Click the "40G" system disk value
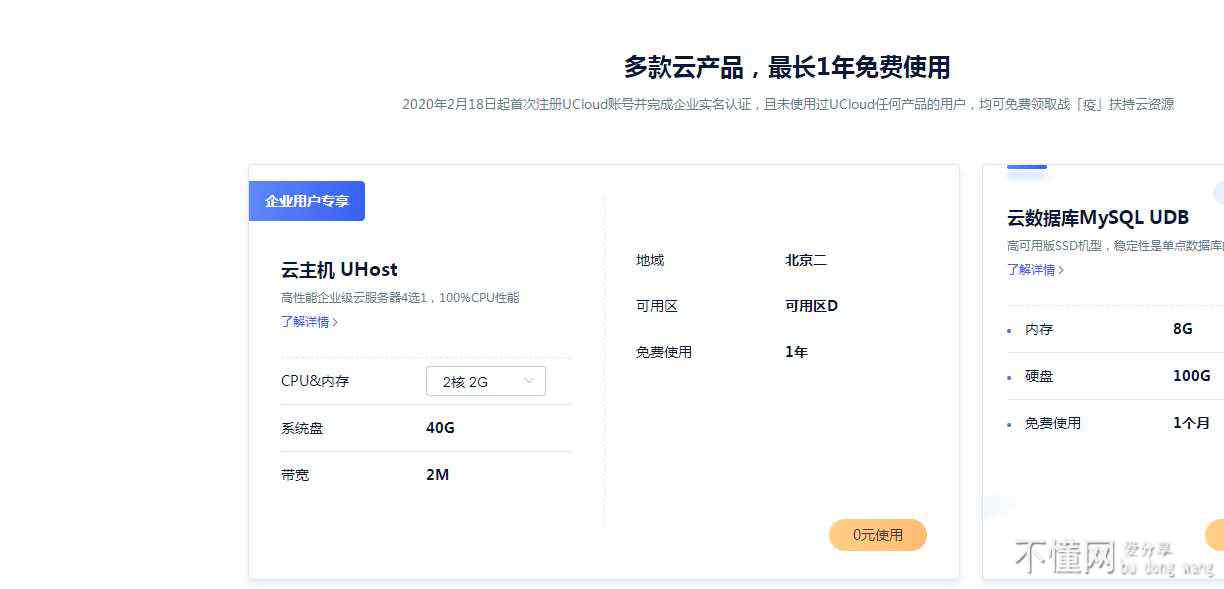1224x589 pixels. 440,428
